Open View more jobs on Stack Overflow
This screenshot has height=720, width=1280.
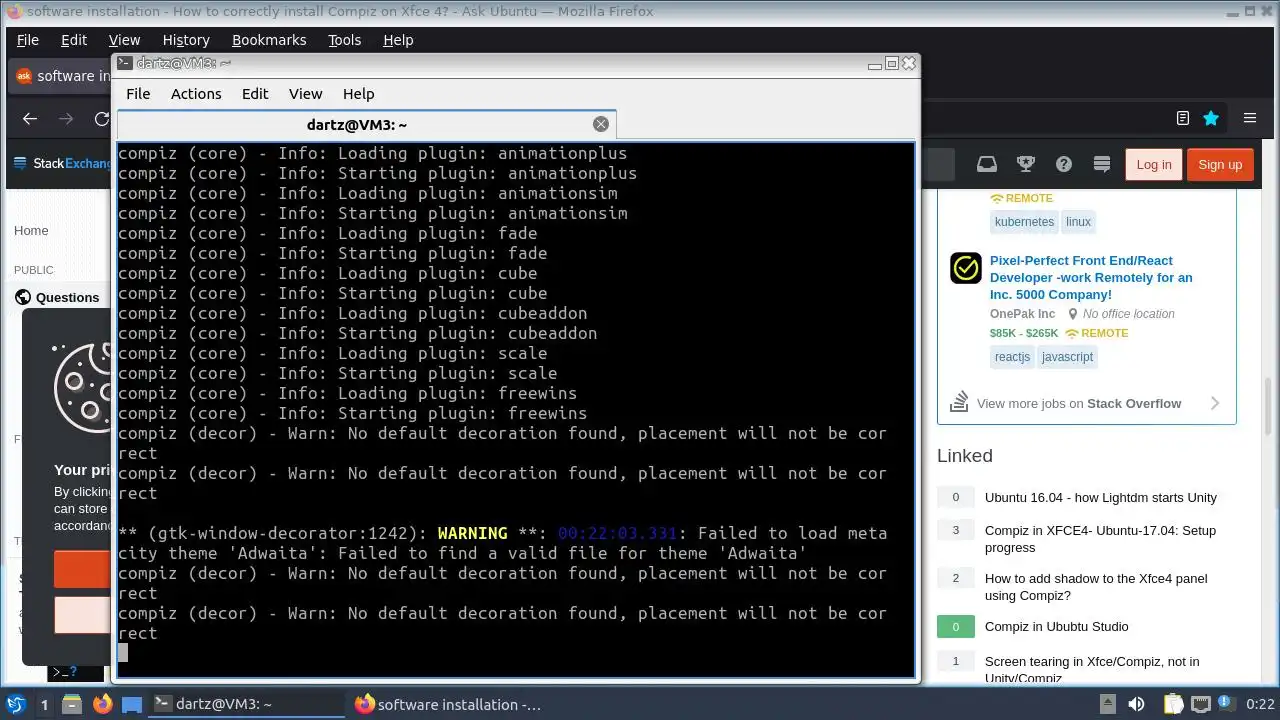click(x=1079, y=403)
